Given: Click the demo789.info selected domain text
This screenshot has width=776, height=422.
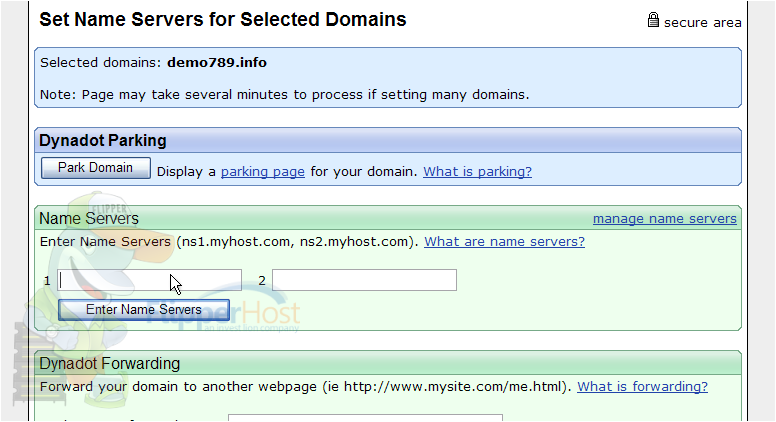Looking at the screenshot, I should pos(217,63).
